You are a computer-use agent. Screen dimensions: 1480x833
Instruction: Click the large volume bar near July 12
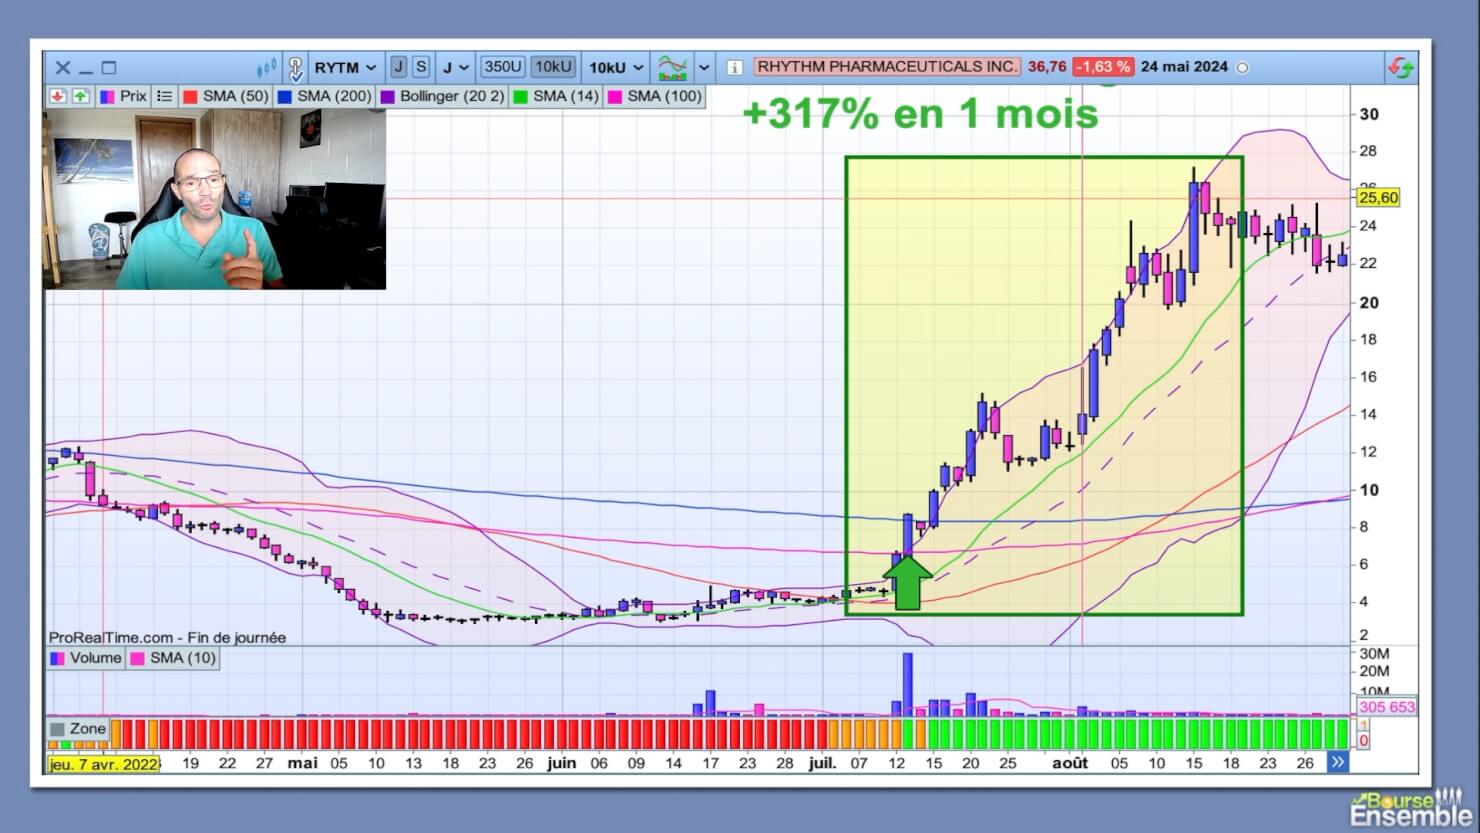[908, 684]
